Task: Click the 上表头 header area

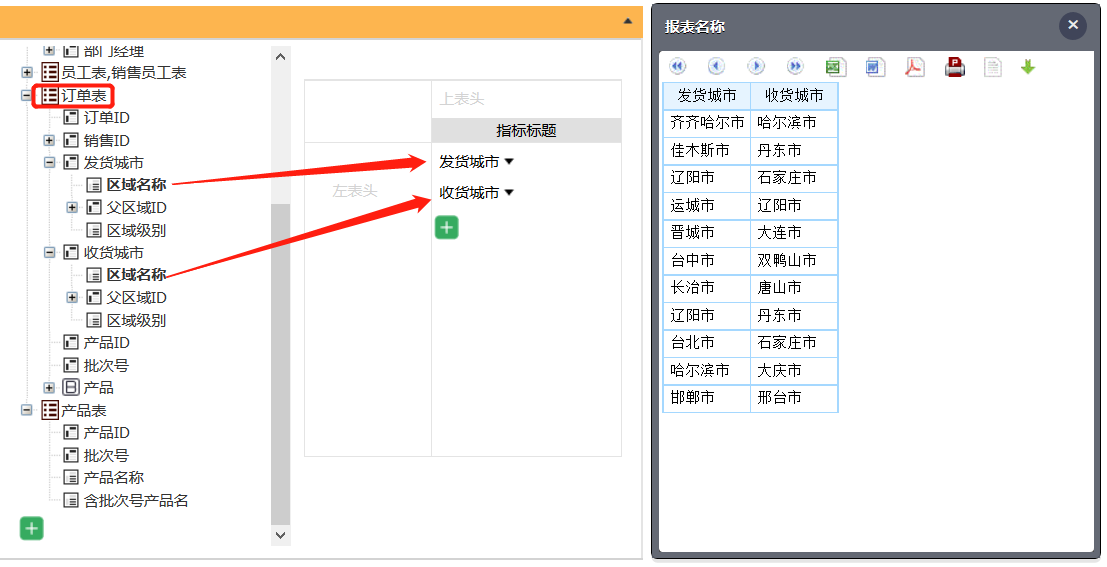Action: pos(526,99)
